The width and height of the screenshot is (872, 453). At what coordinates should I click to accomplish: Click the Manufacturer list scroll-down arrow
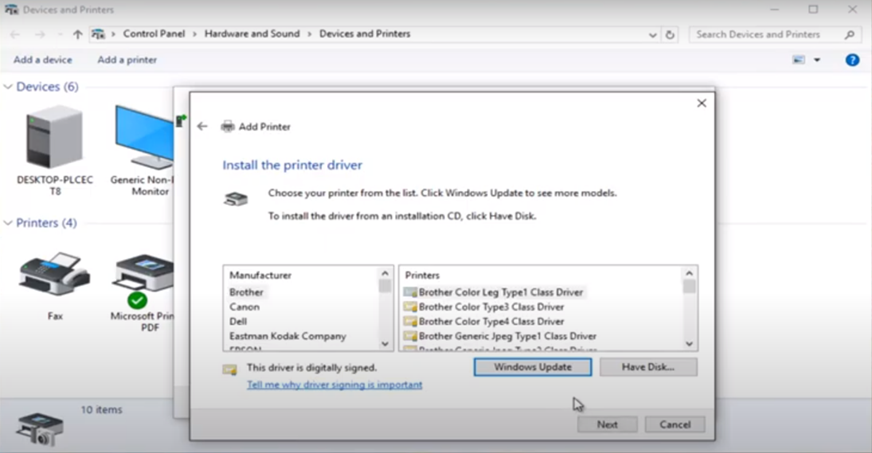point(385,344)
